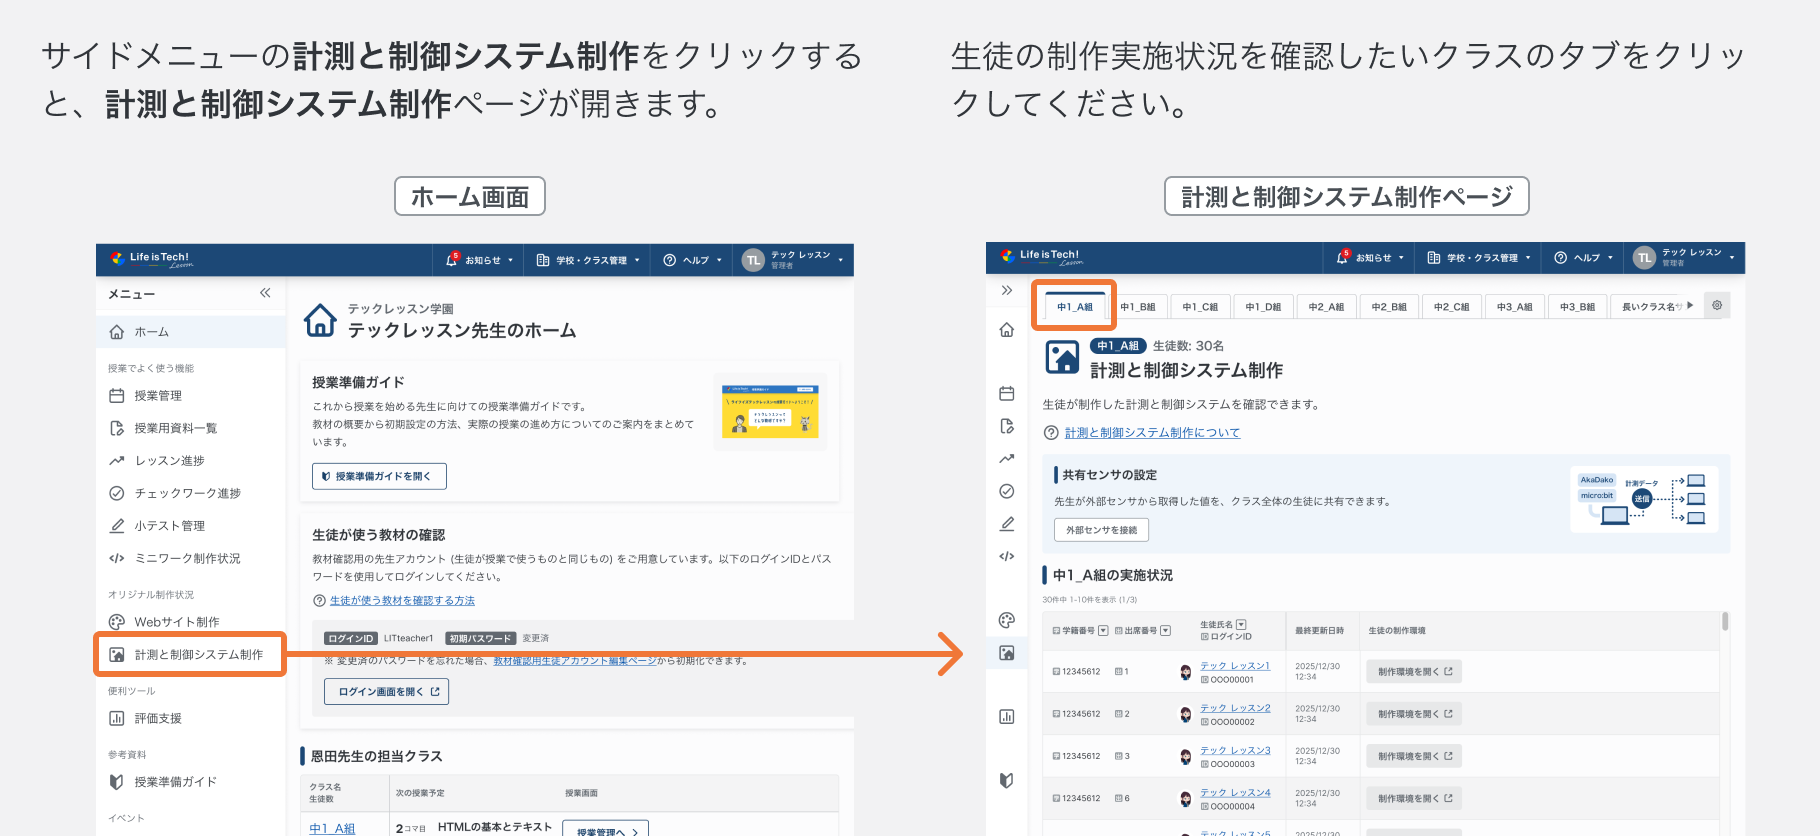Click calendar icon in collapsed sidebar
Image resolution: width=1820 pixels, height=836 pixels.
click(1006, 393)
